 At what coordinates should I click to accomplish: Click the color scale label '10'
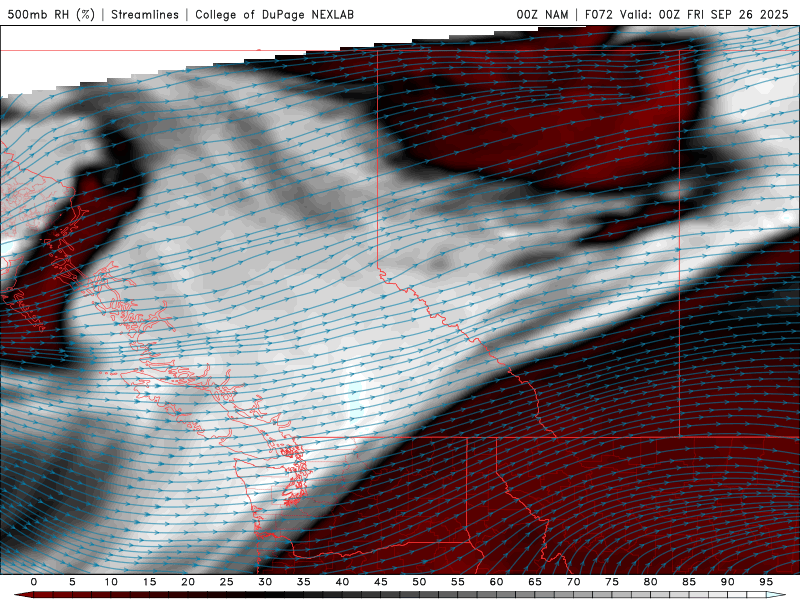coord(111,582)
